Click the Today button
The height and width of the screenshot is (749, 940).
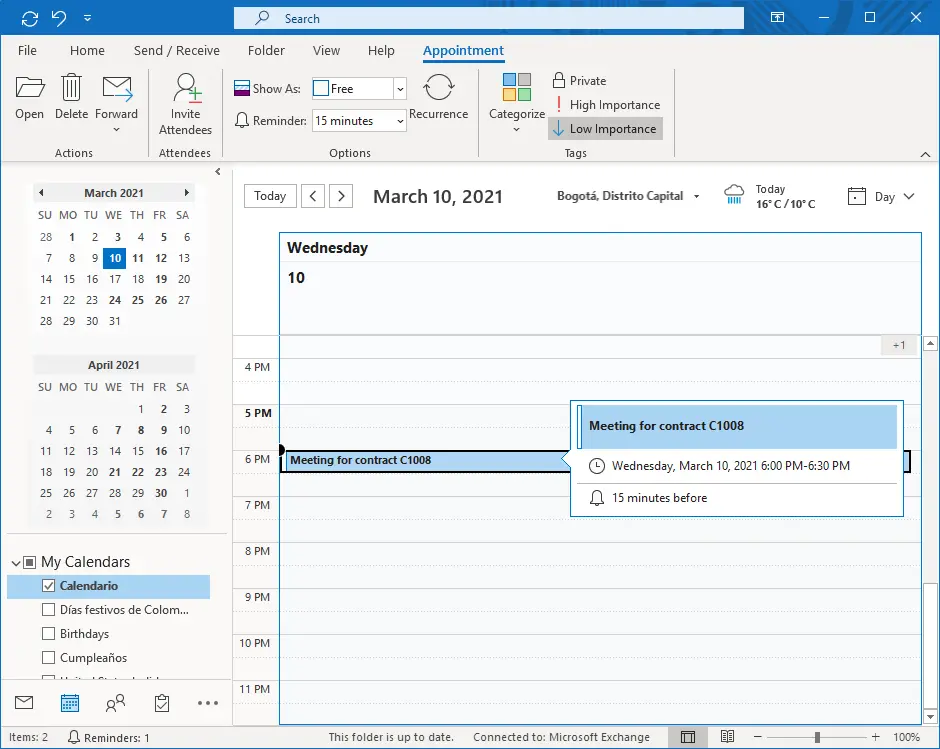(270, 196)
